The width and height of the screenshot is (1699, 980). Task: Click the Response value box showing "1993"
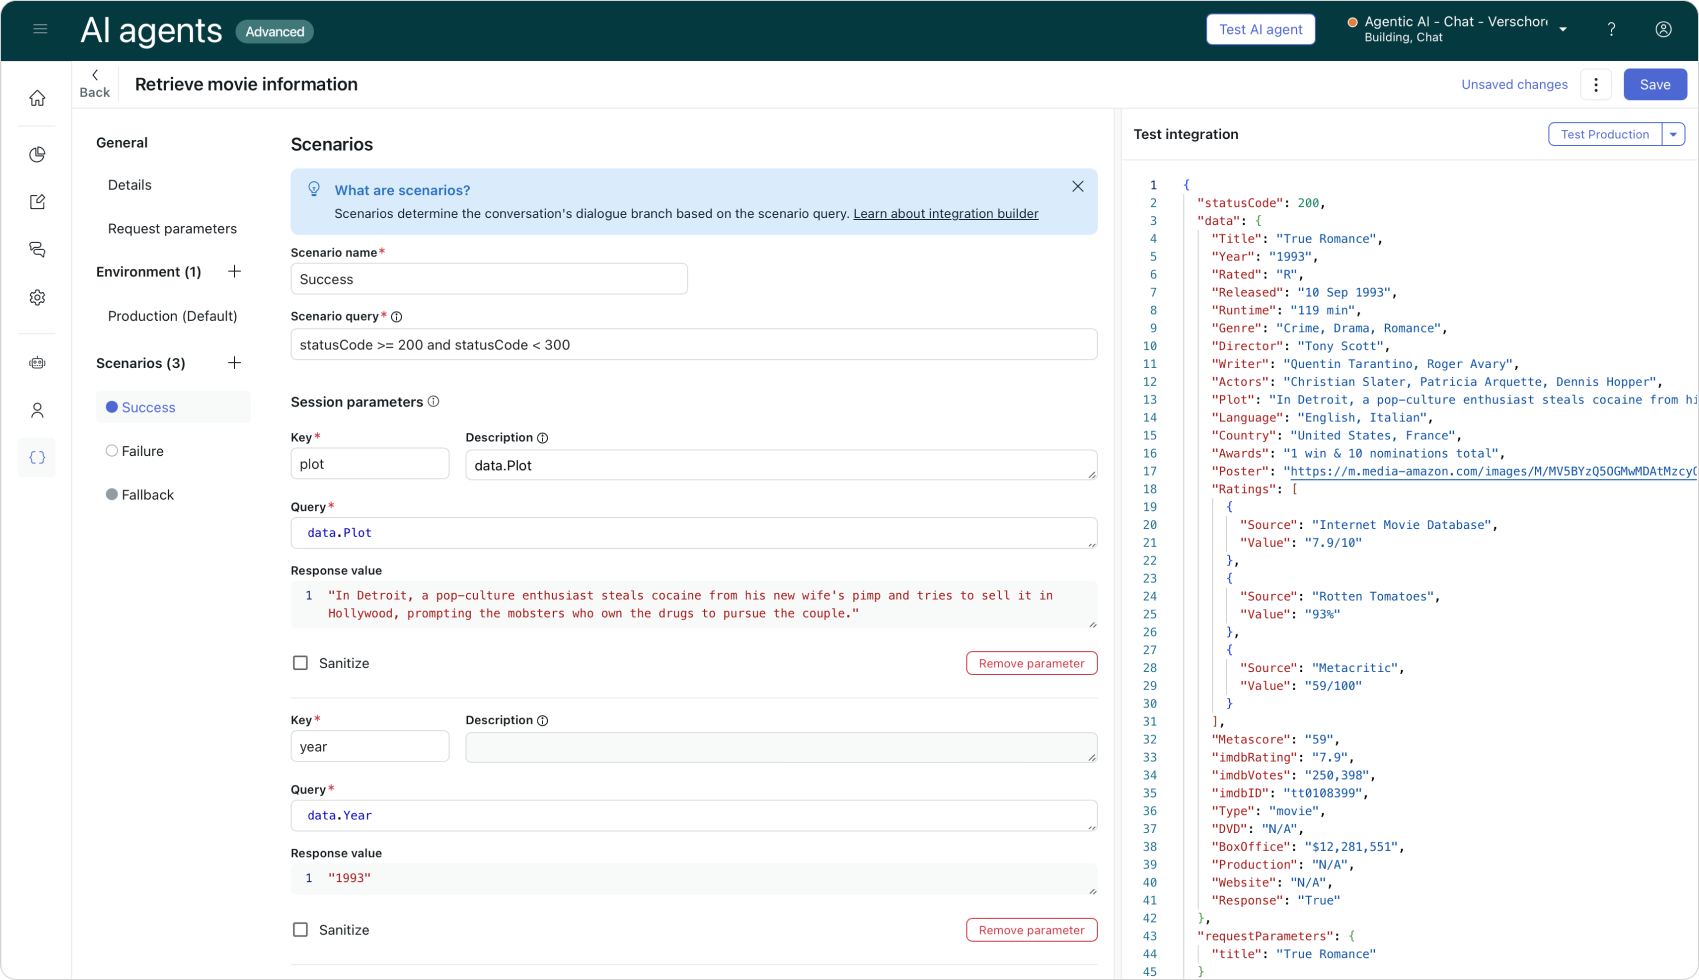point(694,879)
